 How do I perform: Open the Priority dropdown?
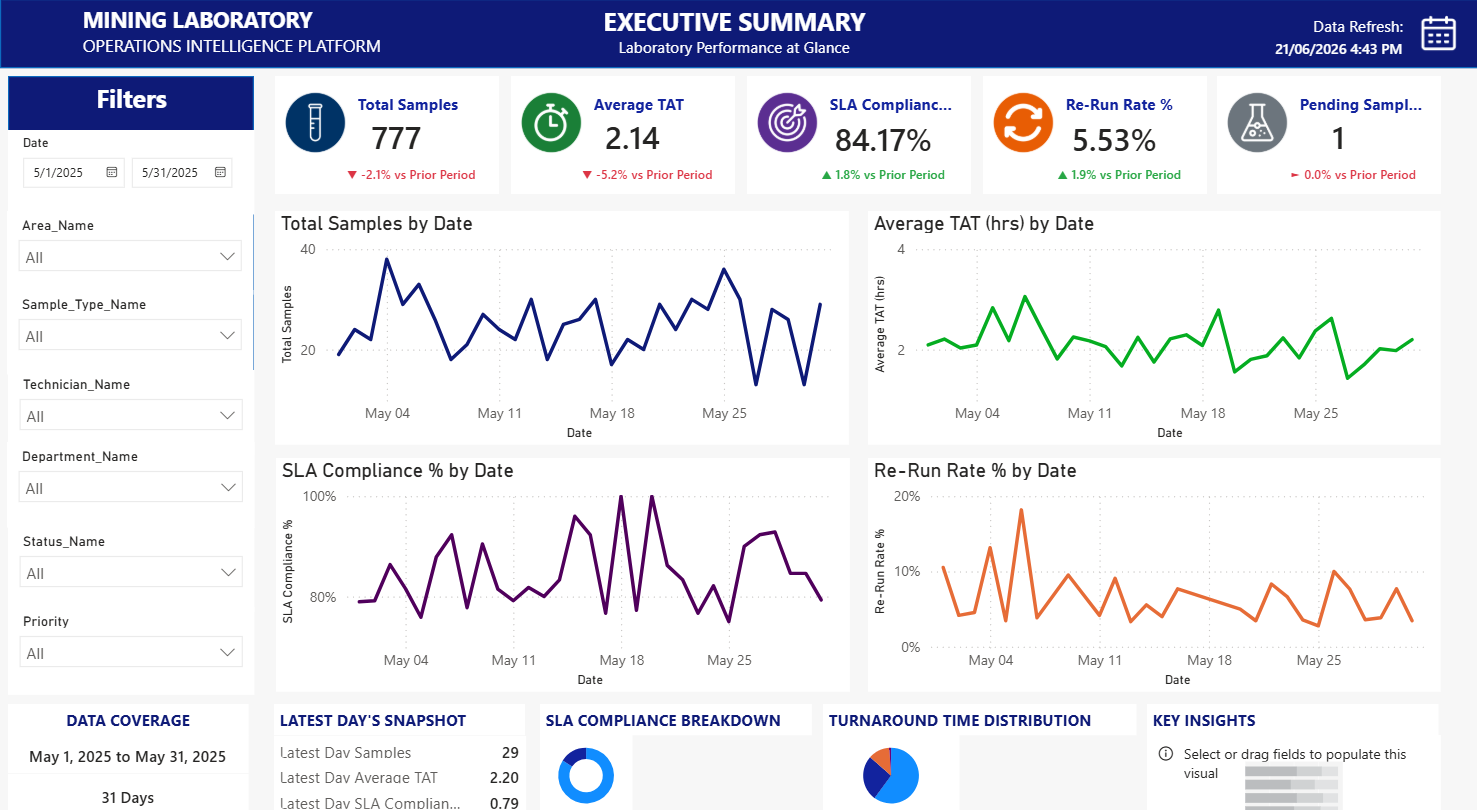coord(131,653)
